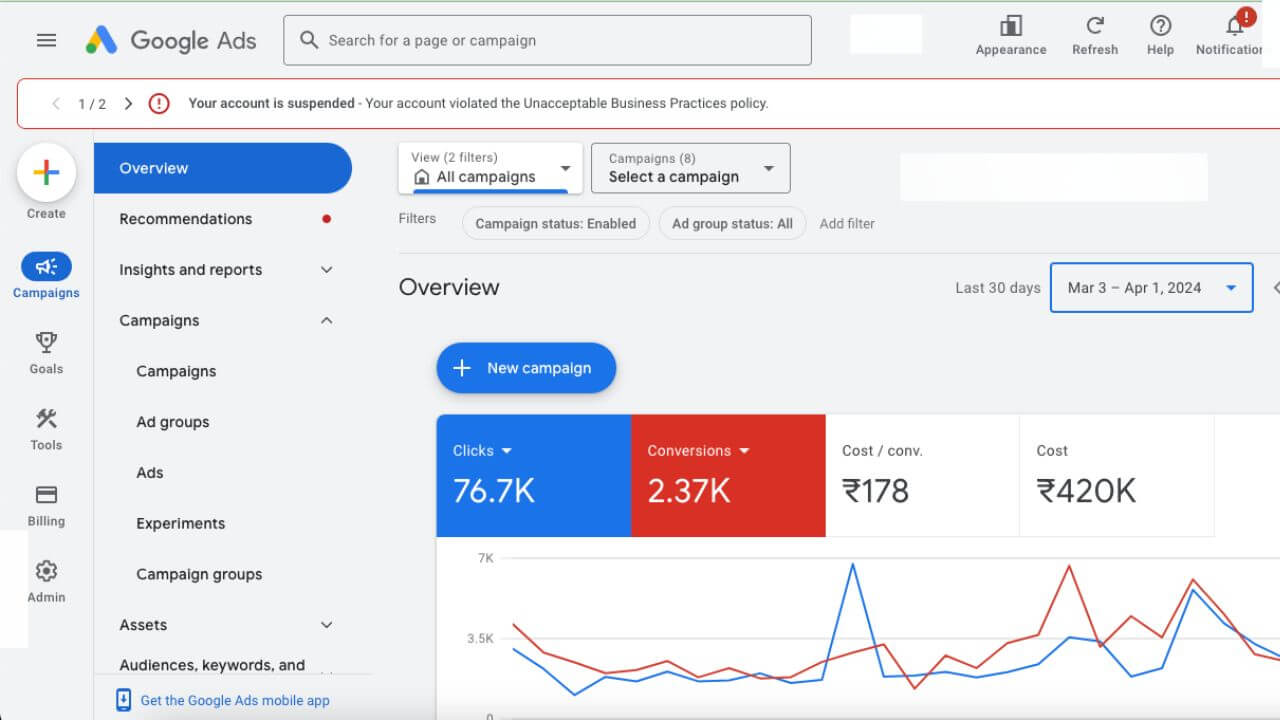Go to next alert notification arrow
This screenshot has width=1280, height=720.
click(128, 104)
